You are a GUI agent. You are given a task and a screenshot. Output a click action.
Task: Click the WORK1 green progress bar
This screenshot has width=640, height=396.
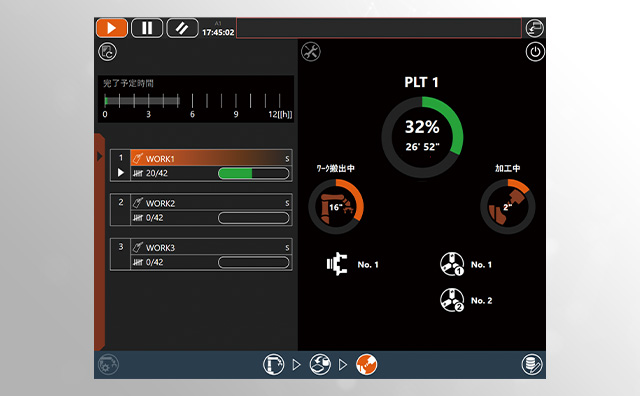click(254, 174)
